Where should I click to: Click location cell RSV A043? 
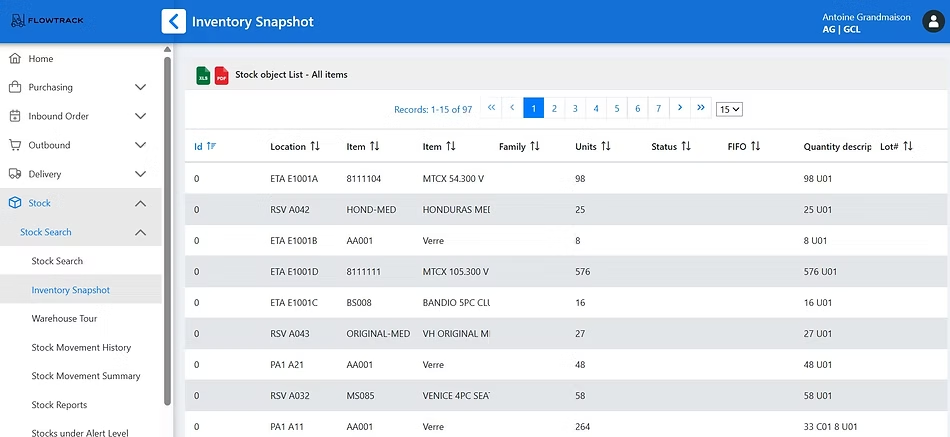pyautogui.click(x=290, y=333)
